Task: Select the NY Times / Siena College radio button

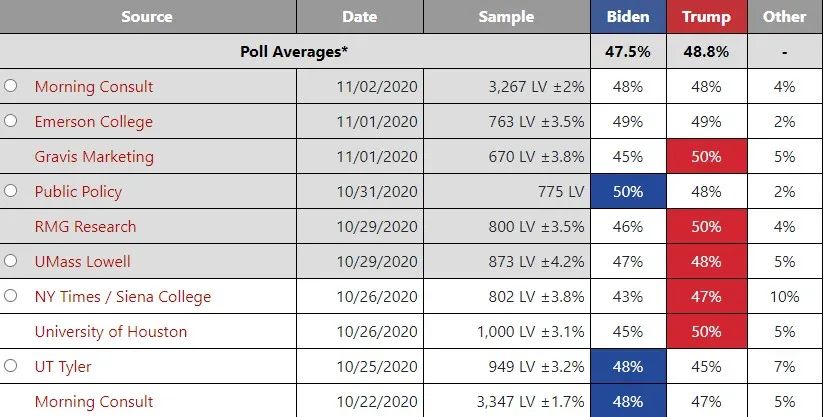Action: tap(11, 296)
